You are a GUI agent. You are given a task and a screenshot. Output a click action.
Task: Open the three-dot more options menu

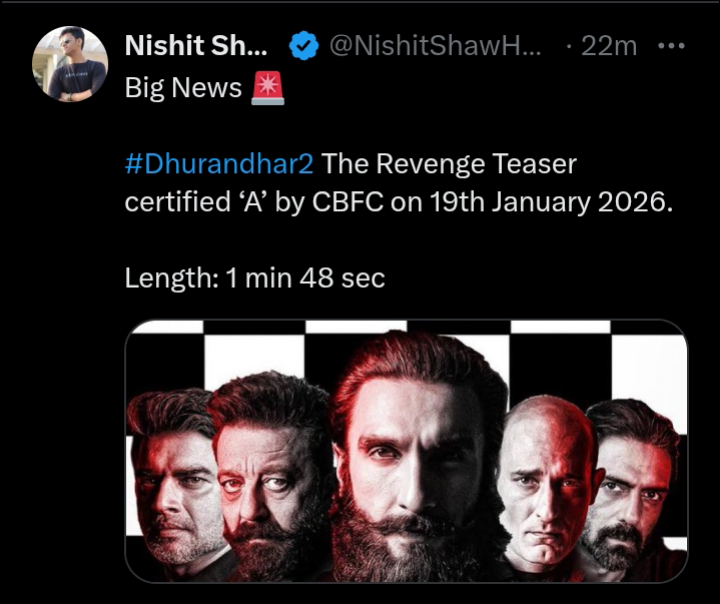click(x=669, y=46)
